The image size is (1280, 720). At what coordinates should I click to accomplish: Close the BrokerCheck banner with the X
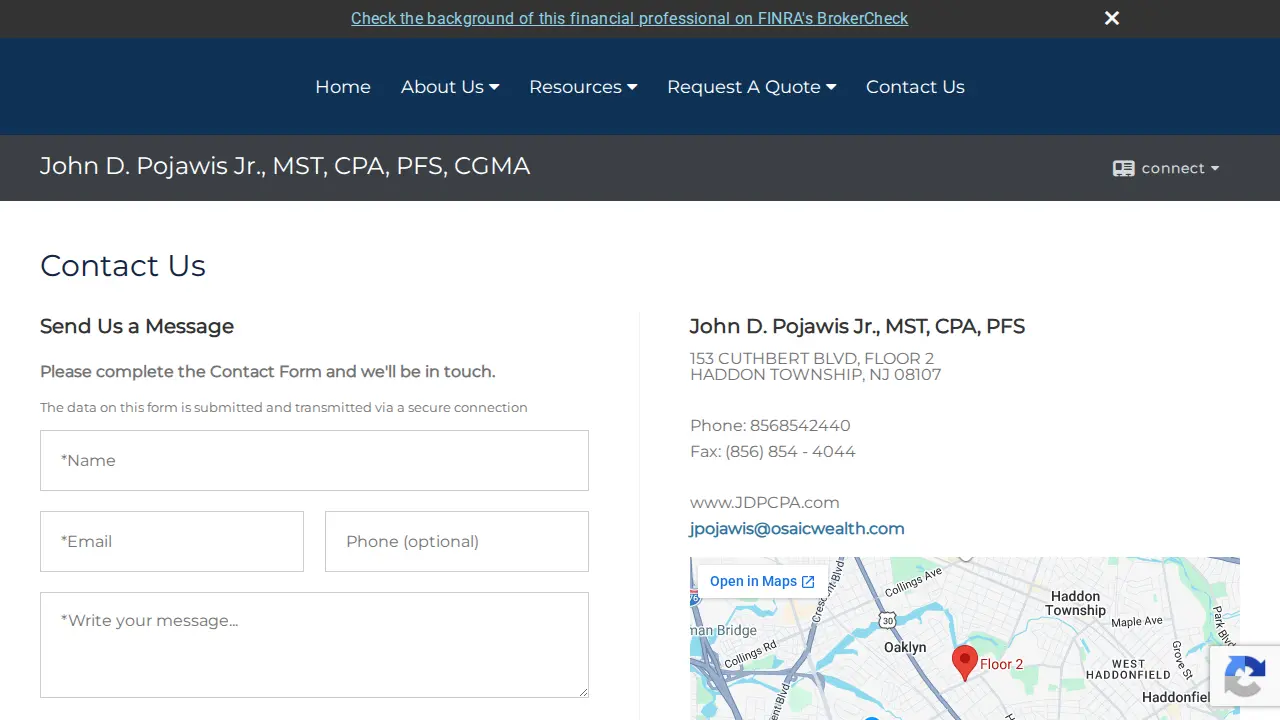1112,18
